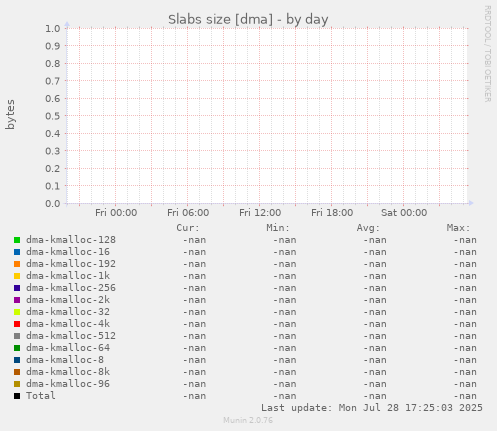
Task: Click the 0.2 y-axis value
Action: point(53,169)
